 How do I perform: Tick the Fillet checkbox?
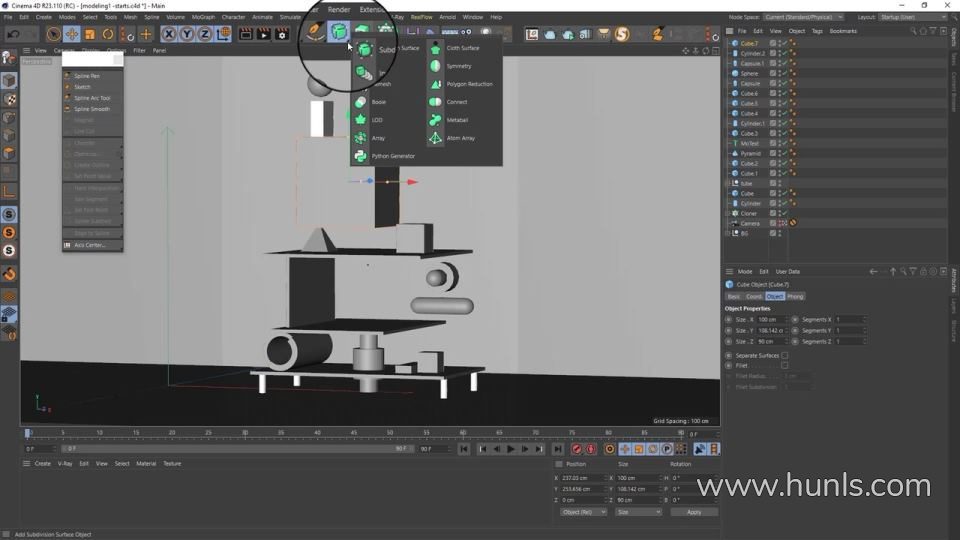point(784,365)
